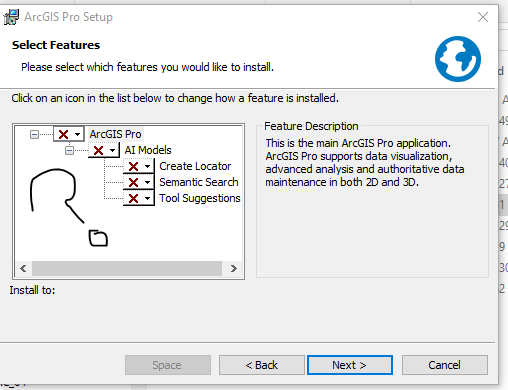Cancel the ArcGIS Pro setup

pyautogui.click(x=445, y=365)
